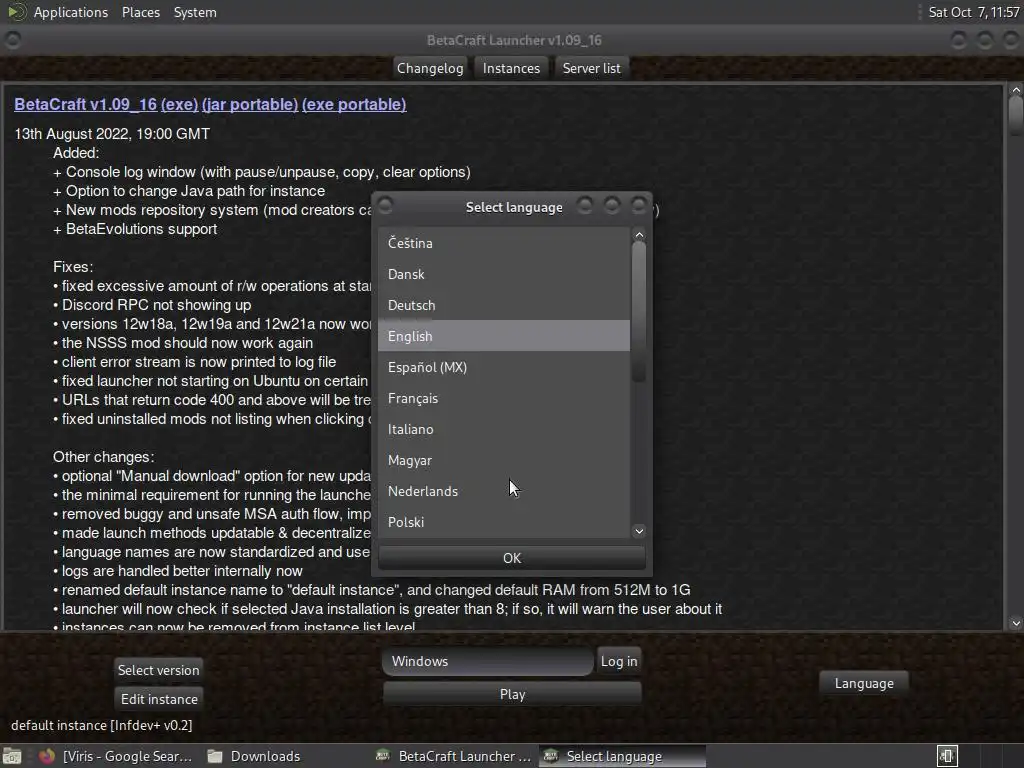Select Nederlands from the language list
Image resolution: width=1024 pixels, height=768 pixels.
tap(504, 491)
